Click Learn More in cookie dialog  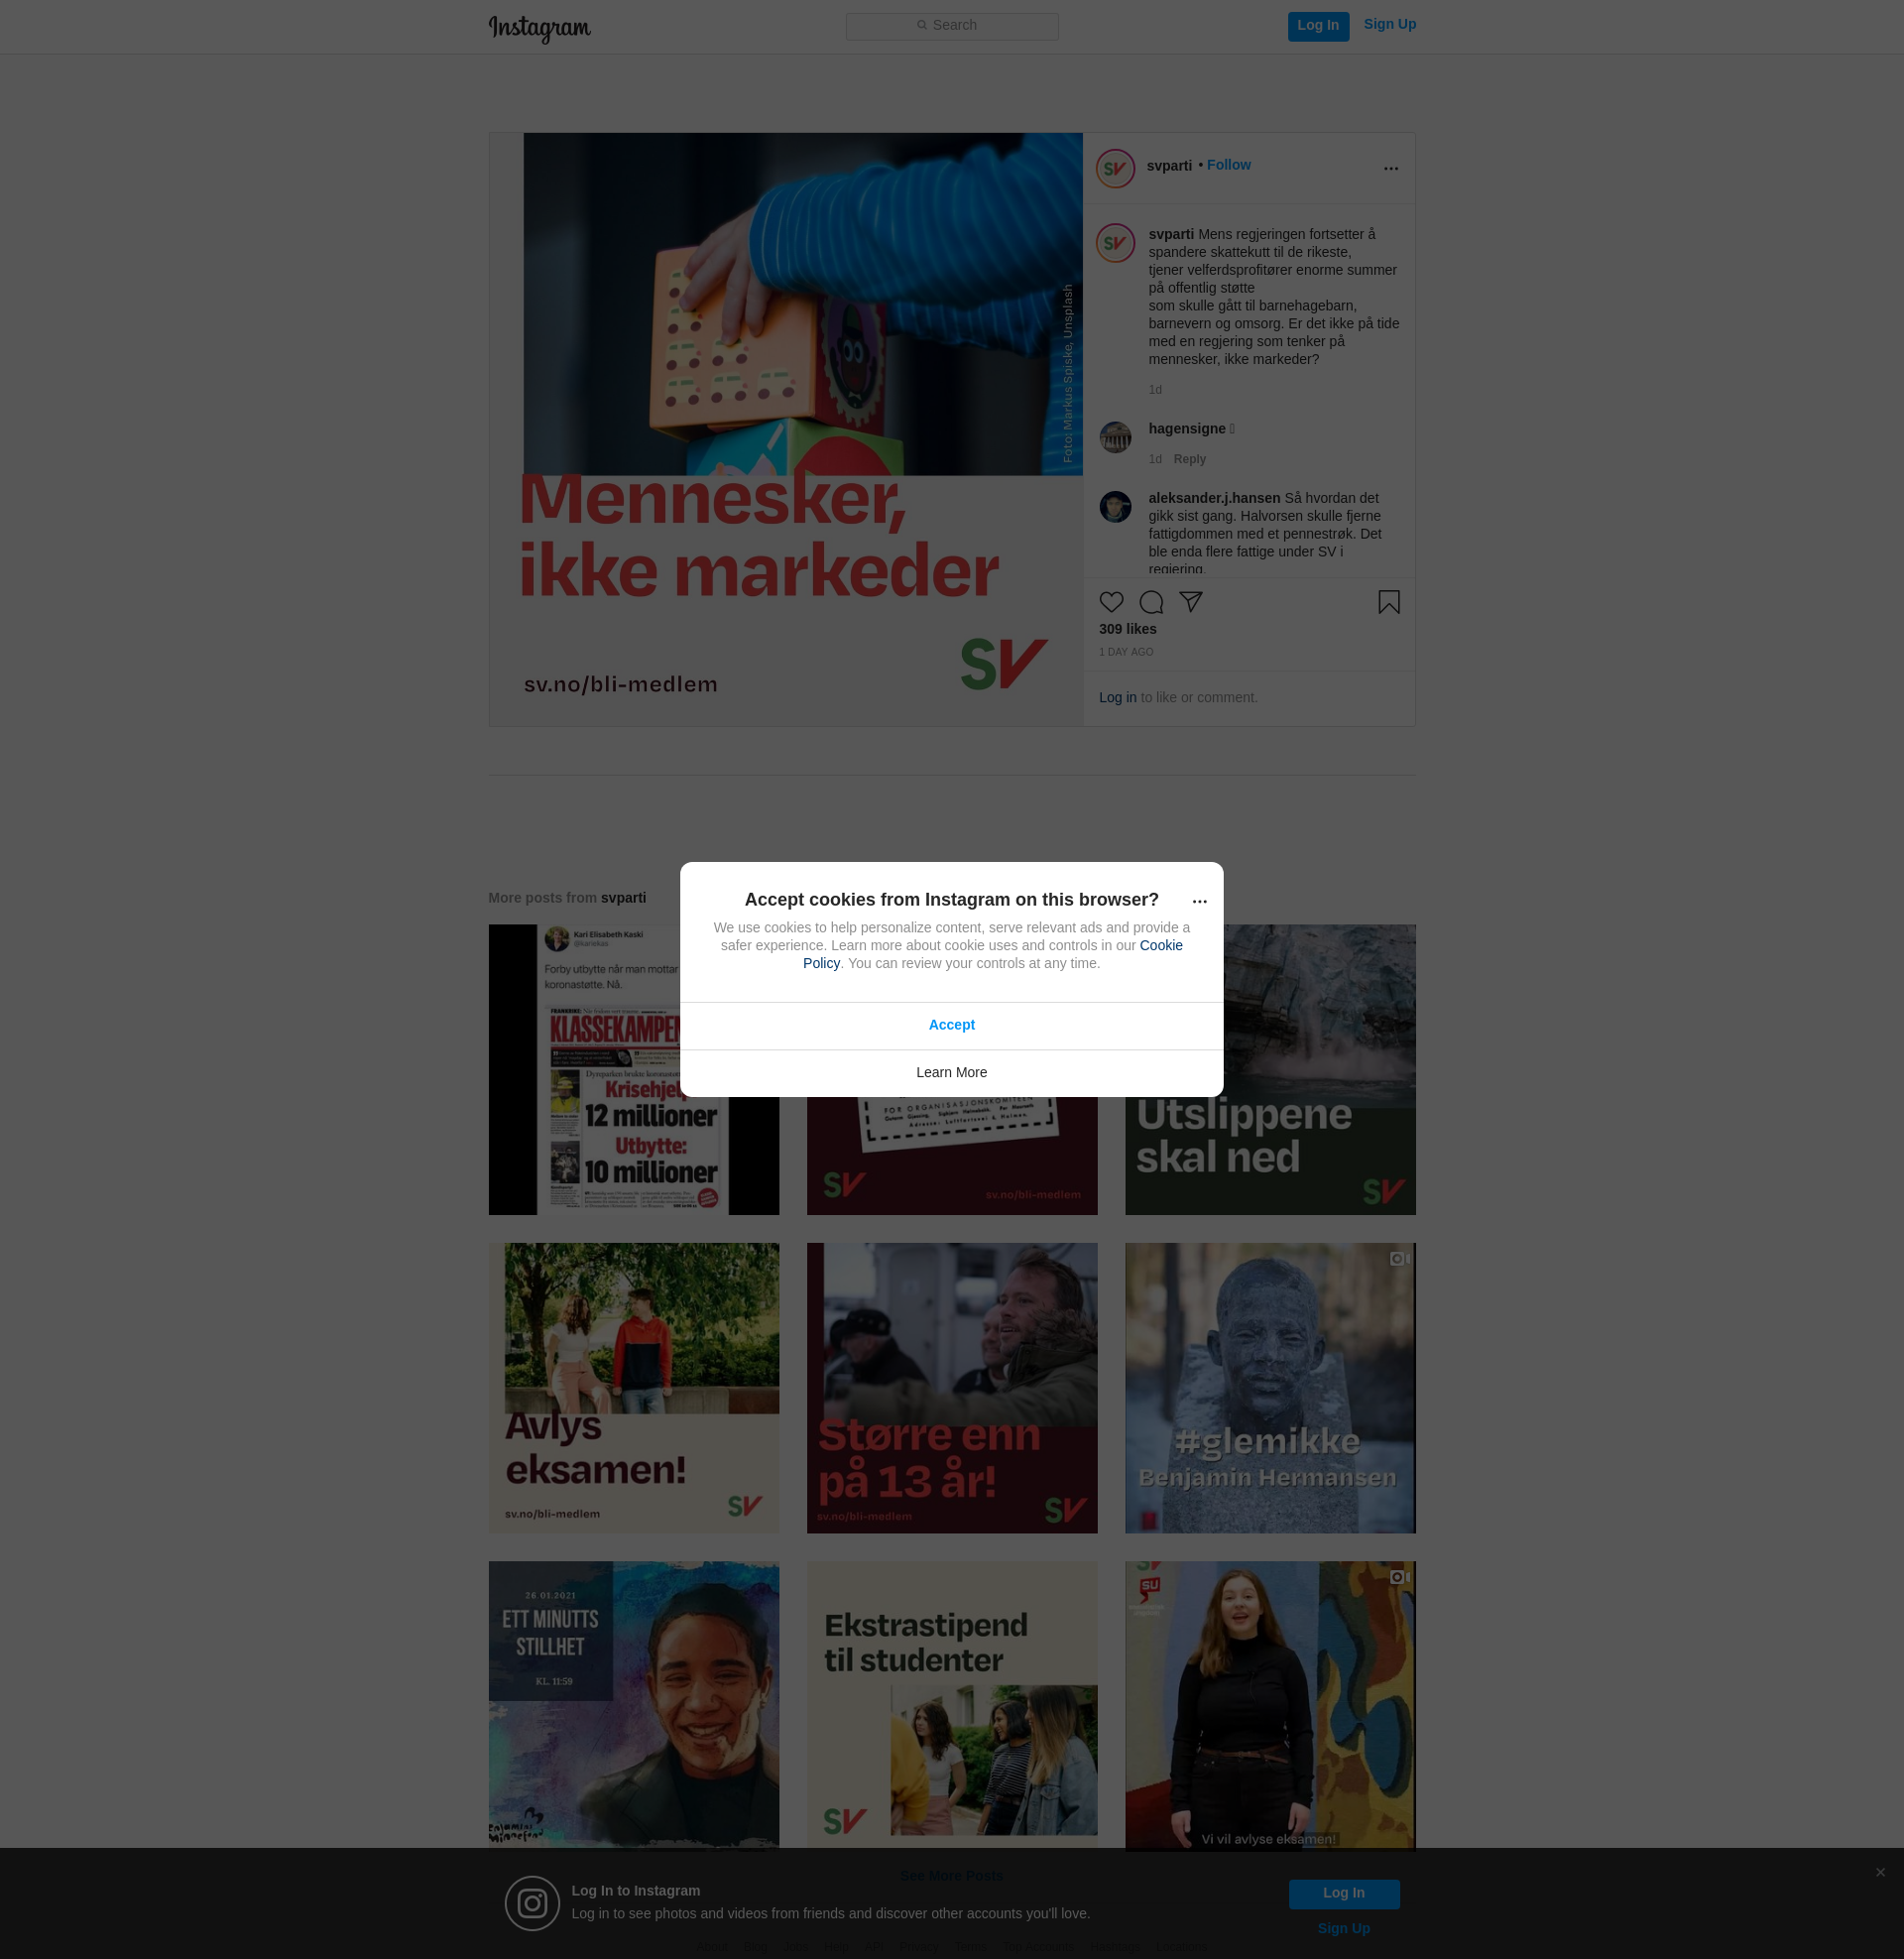(x=951, y=1073)
